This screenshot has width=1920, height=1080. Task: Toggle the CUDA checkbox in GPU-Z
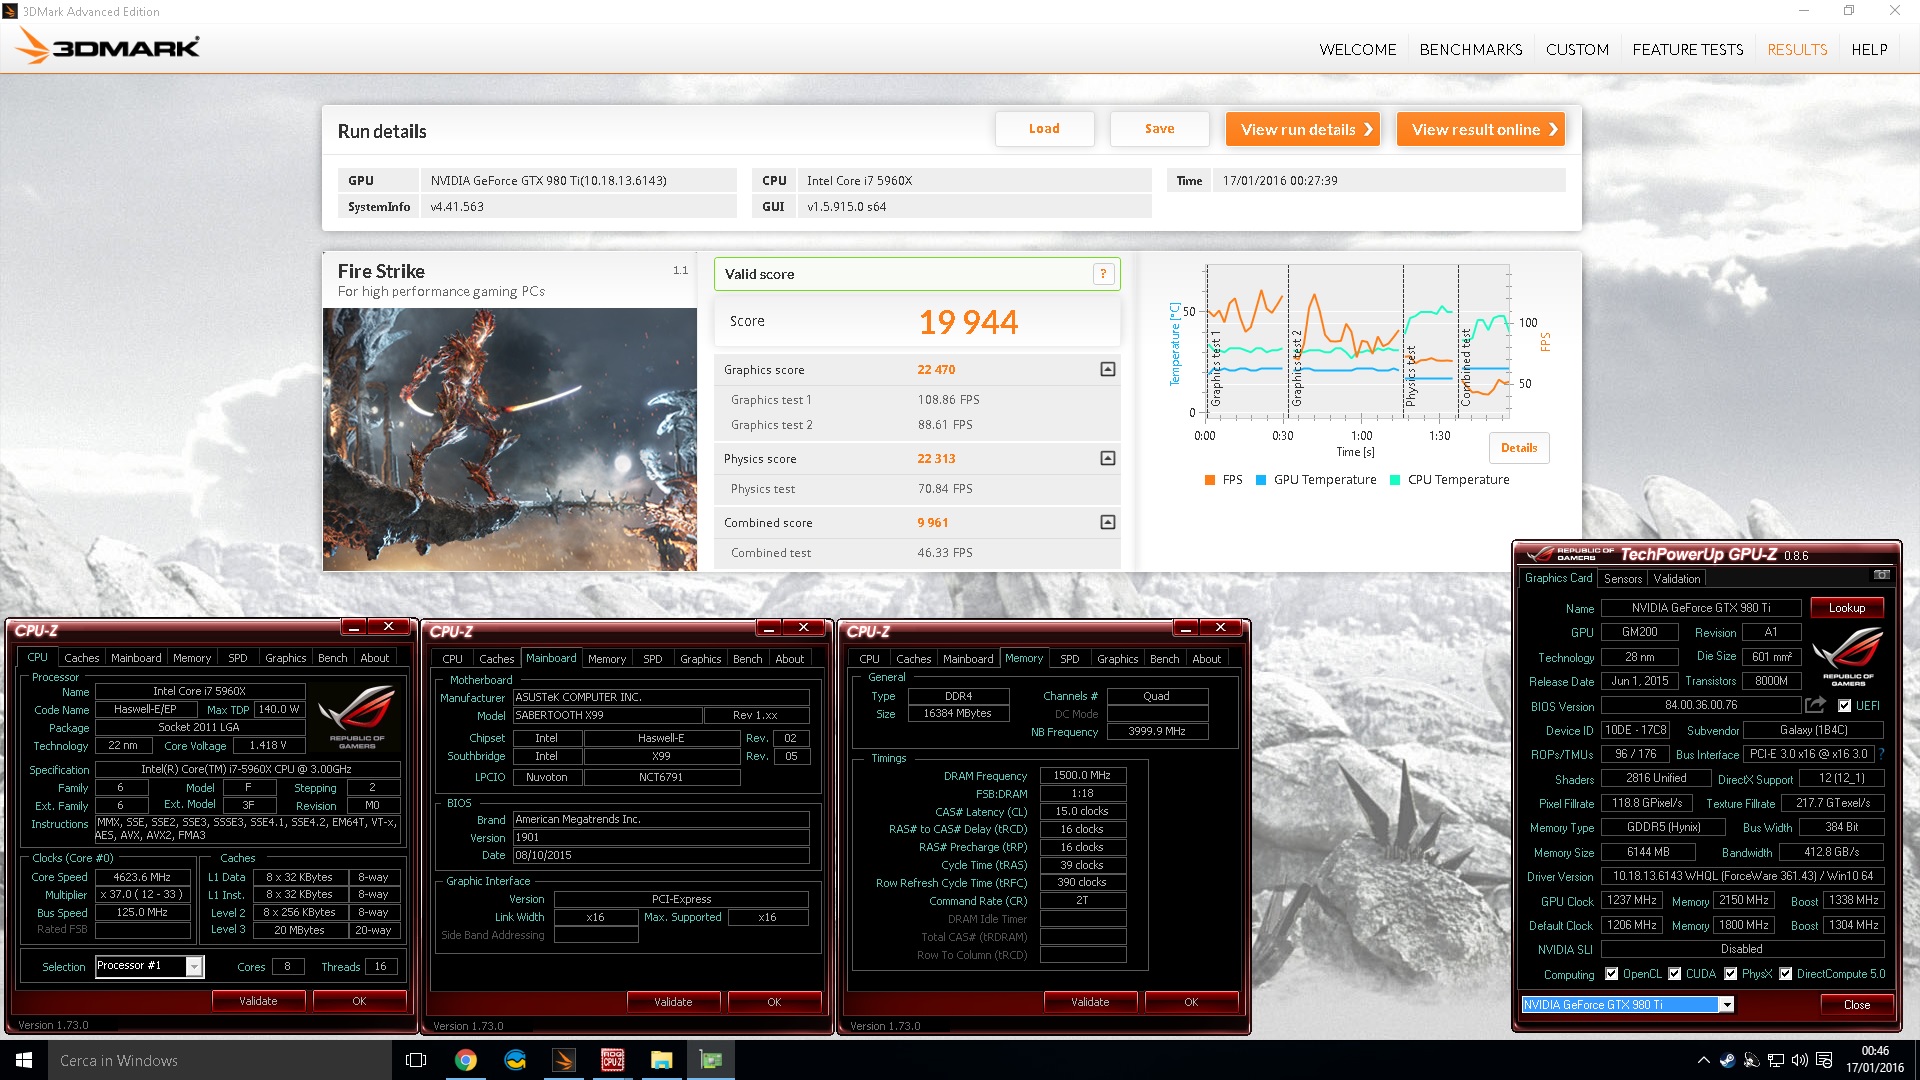tap(1674, 974)
